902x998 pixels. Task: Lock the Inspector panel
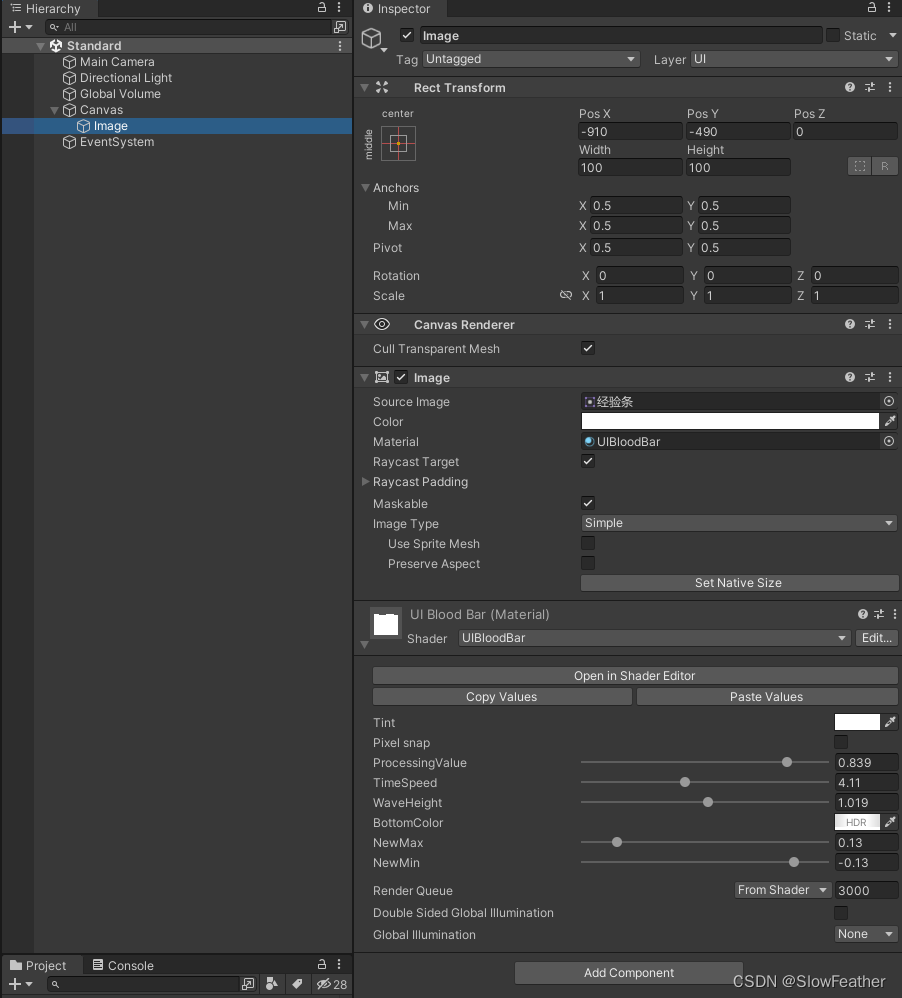pos(872,8)
